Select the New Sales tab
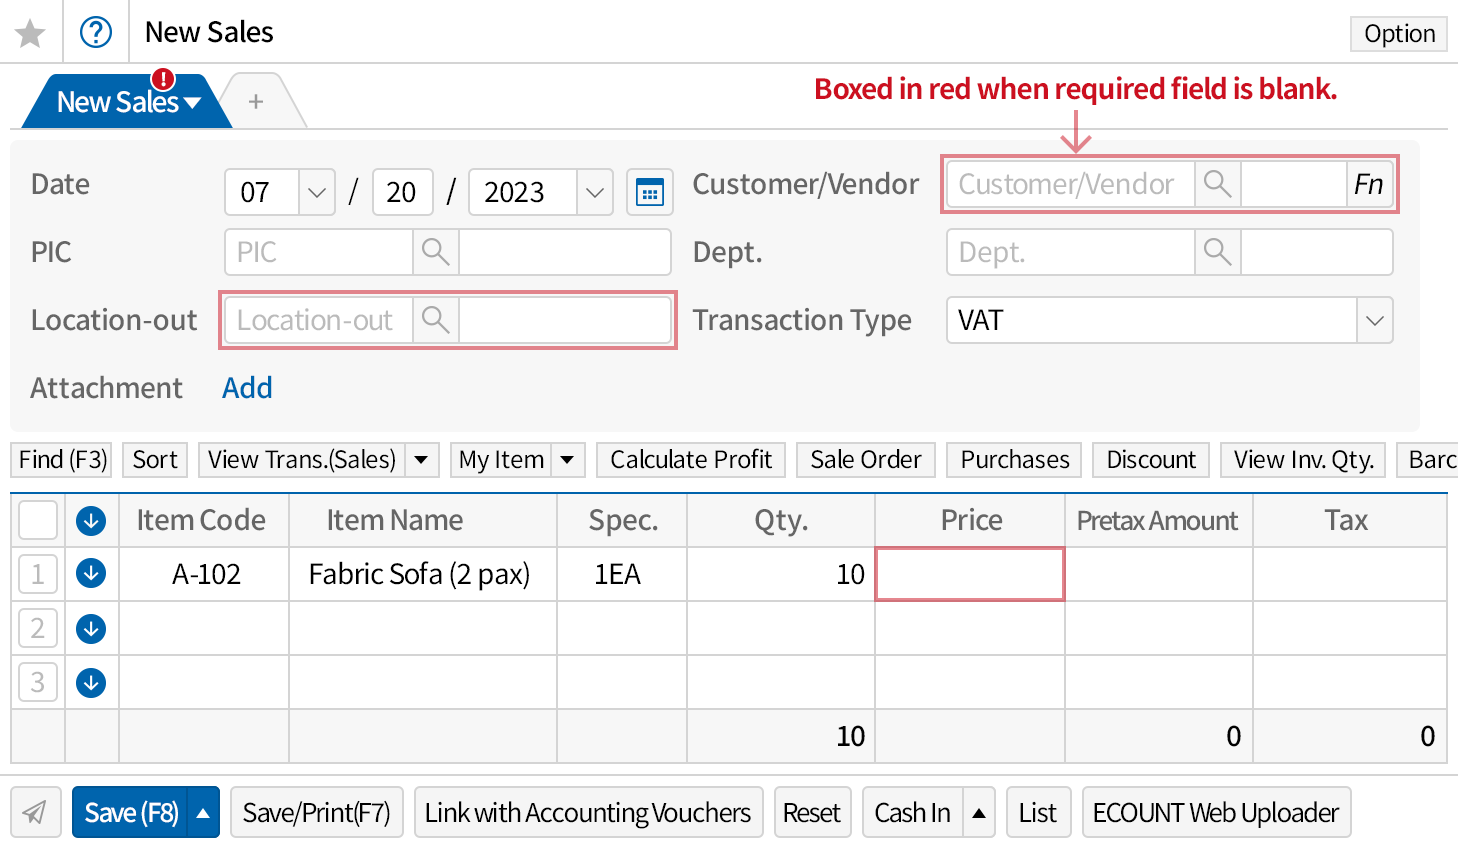The height and width of the screenshot is (848, 1458). pyautogui.click(x=120, y=102)
